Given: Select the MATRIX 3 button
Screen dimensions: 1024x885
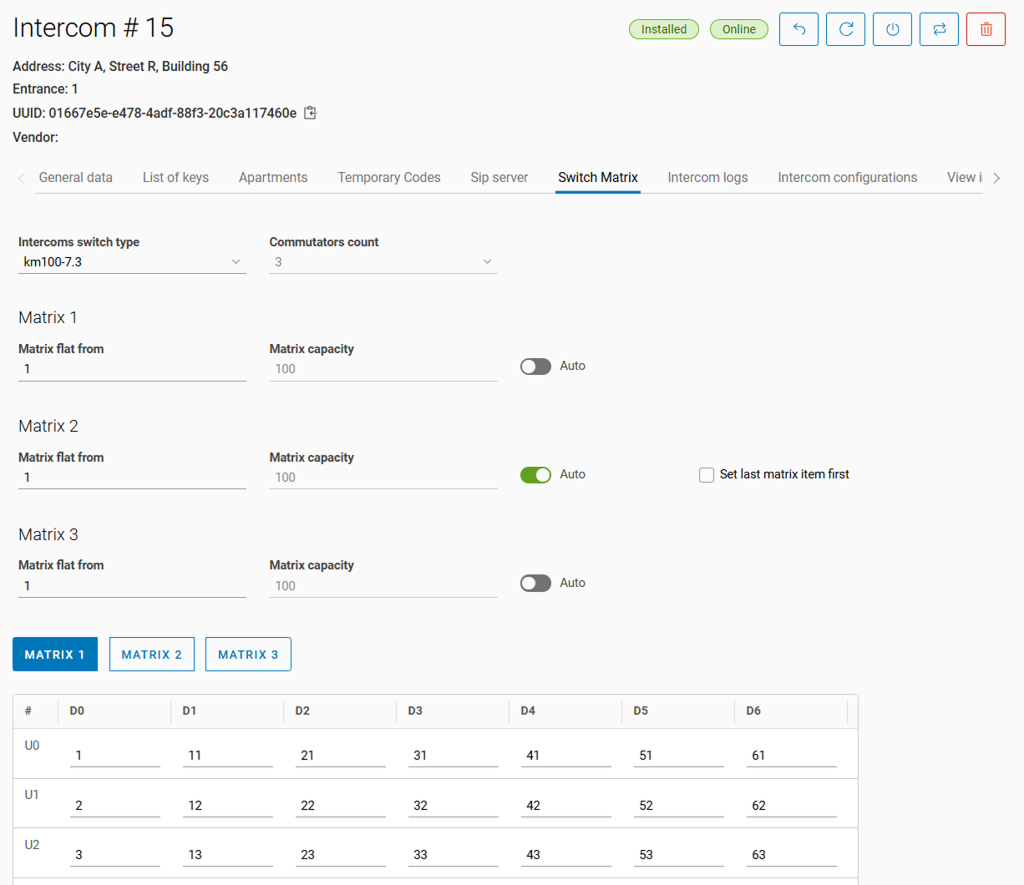Looking at the screenshot, I should point(248,654).
